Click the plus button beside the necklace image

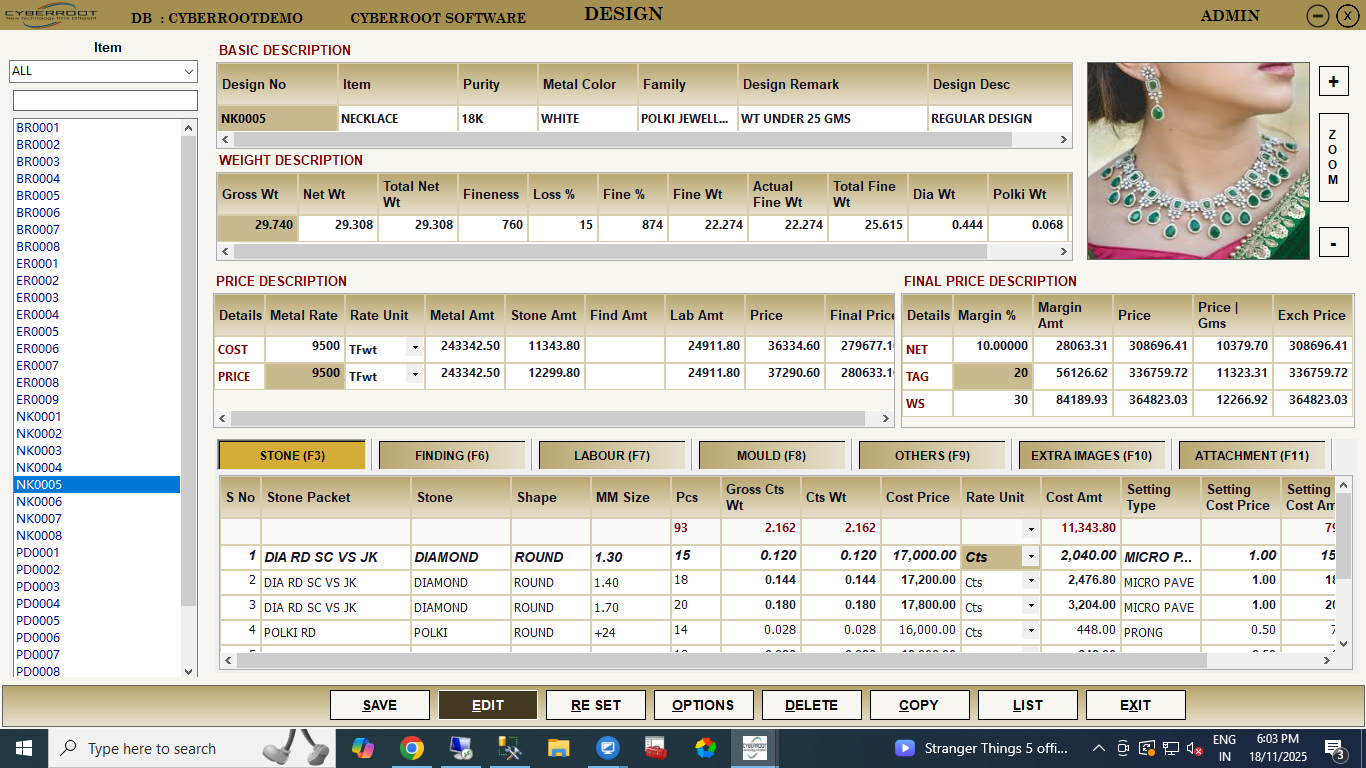click(1333, 82)
